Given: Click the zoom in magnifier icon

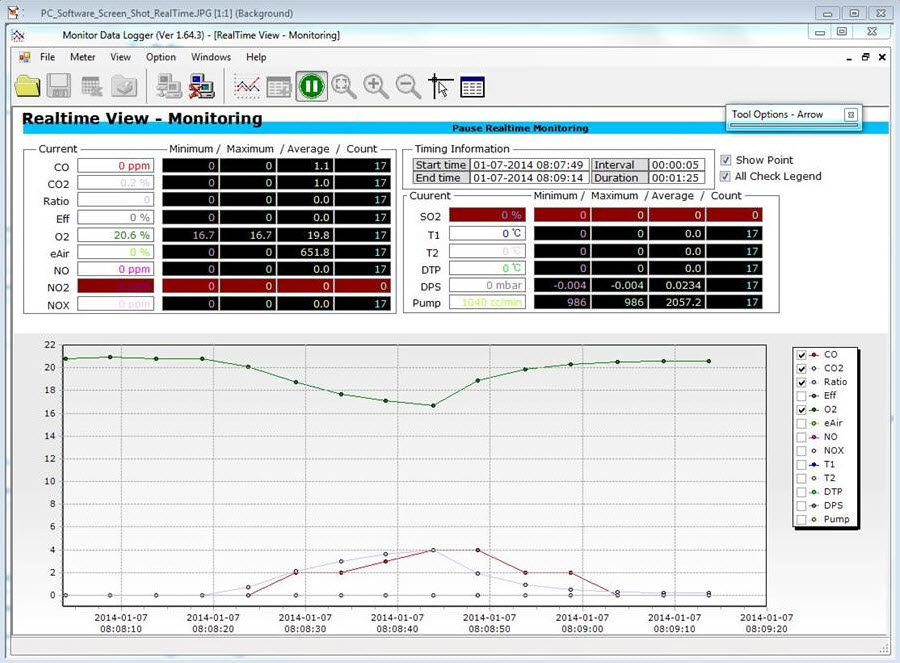Looking at the screenshot, I should (x=376, y=86).
